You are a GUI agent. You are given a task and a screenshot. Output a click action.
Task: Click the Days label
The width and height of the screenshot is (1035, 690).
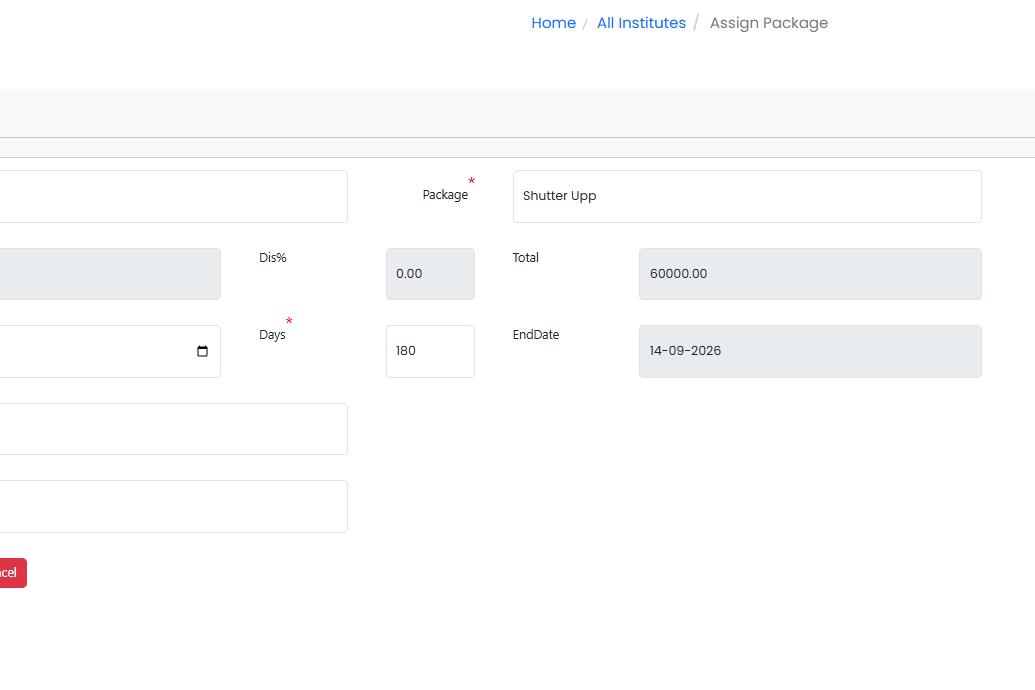(x=272, y=335)
